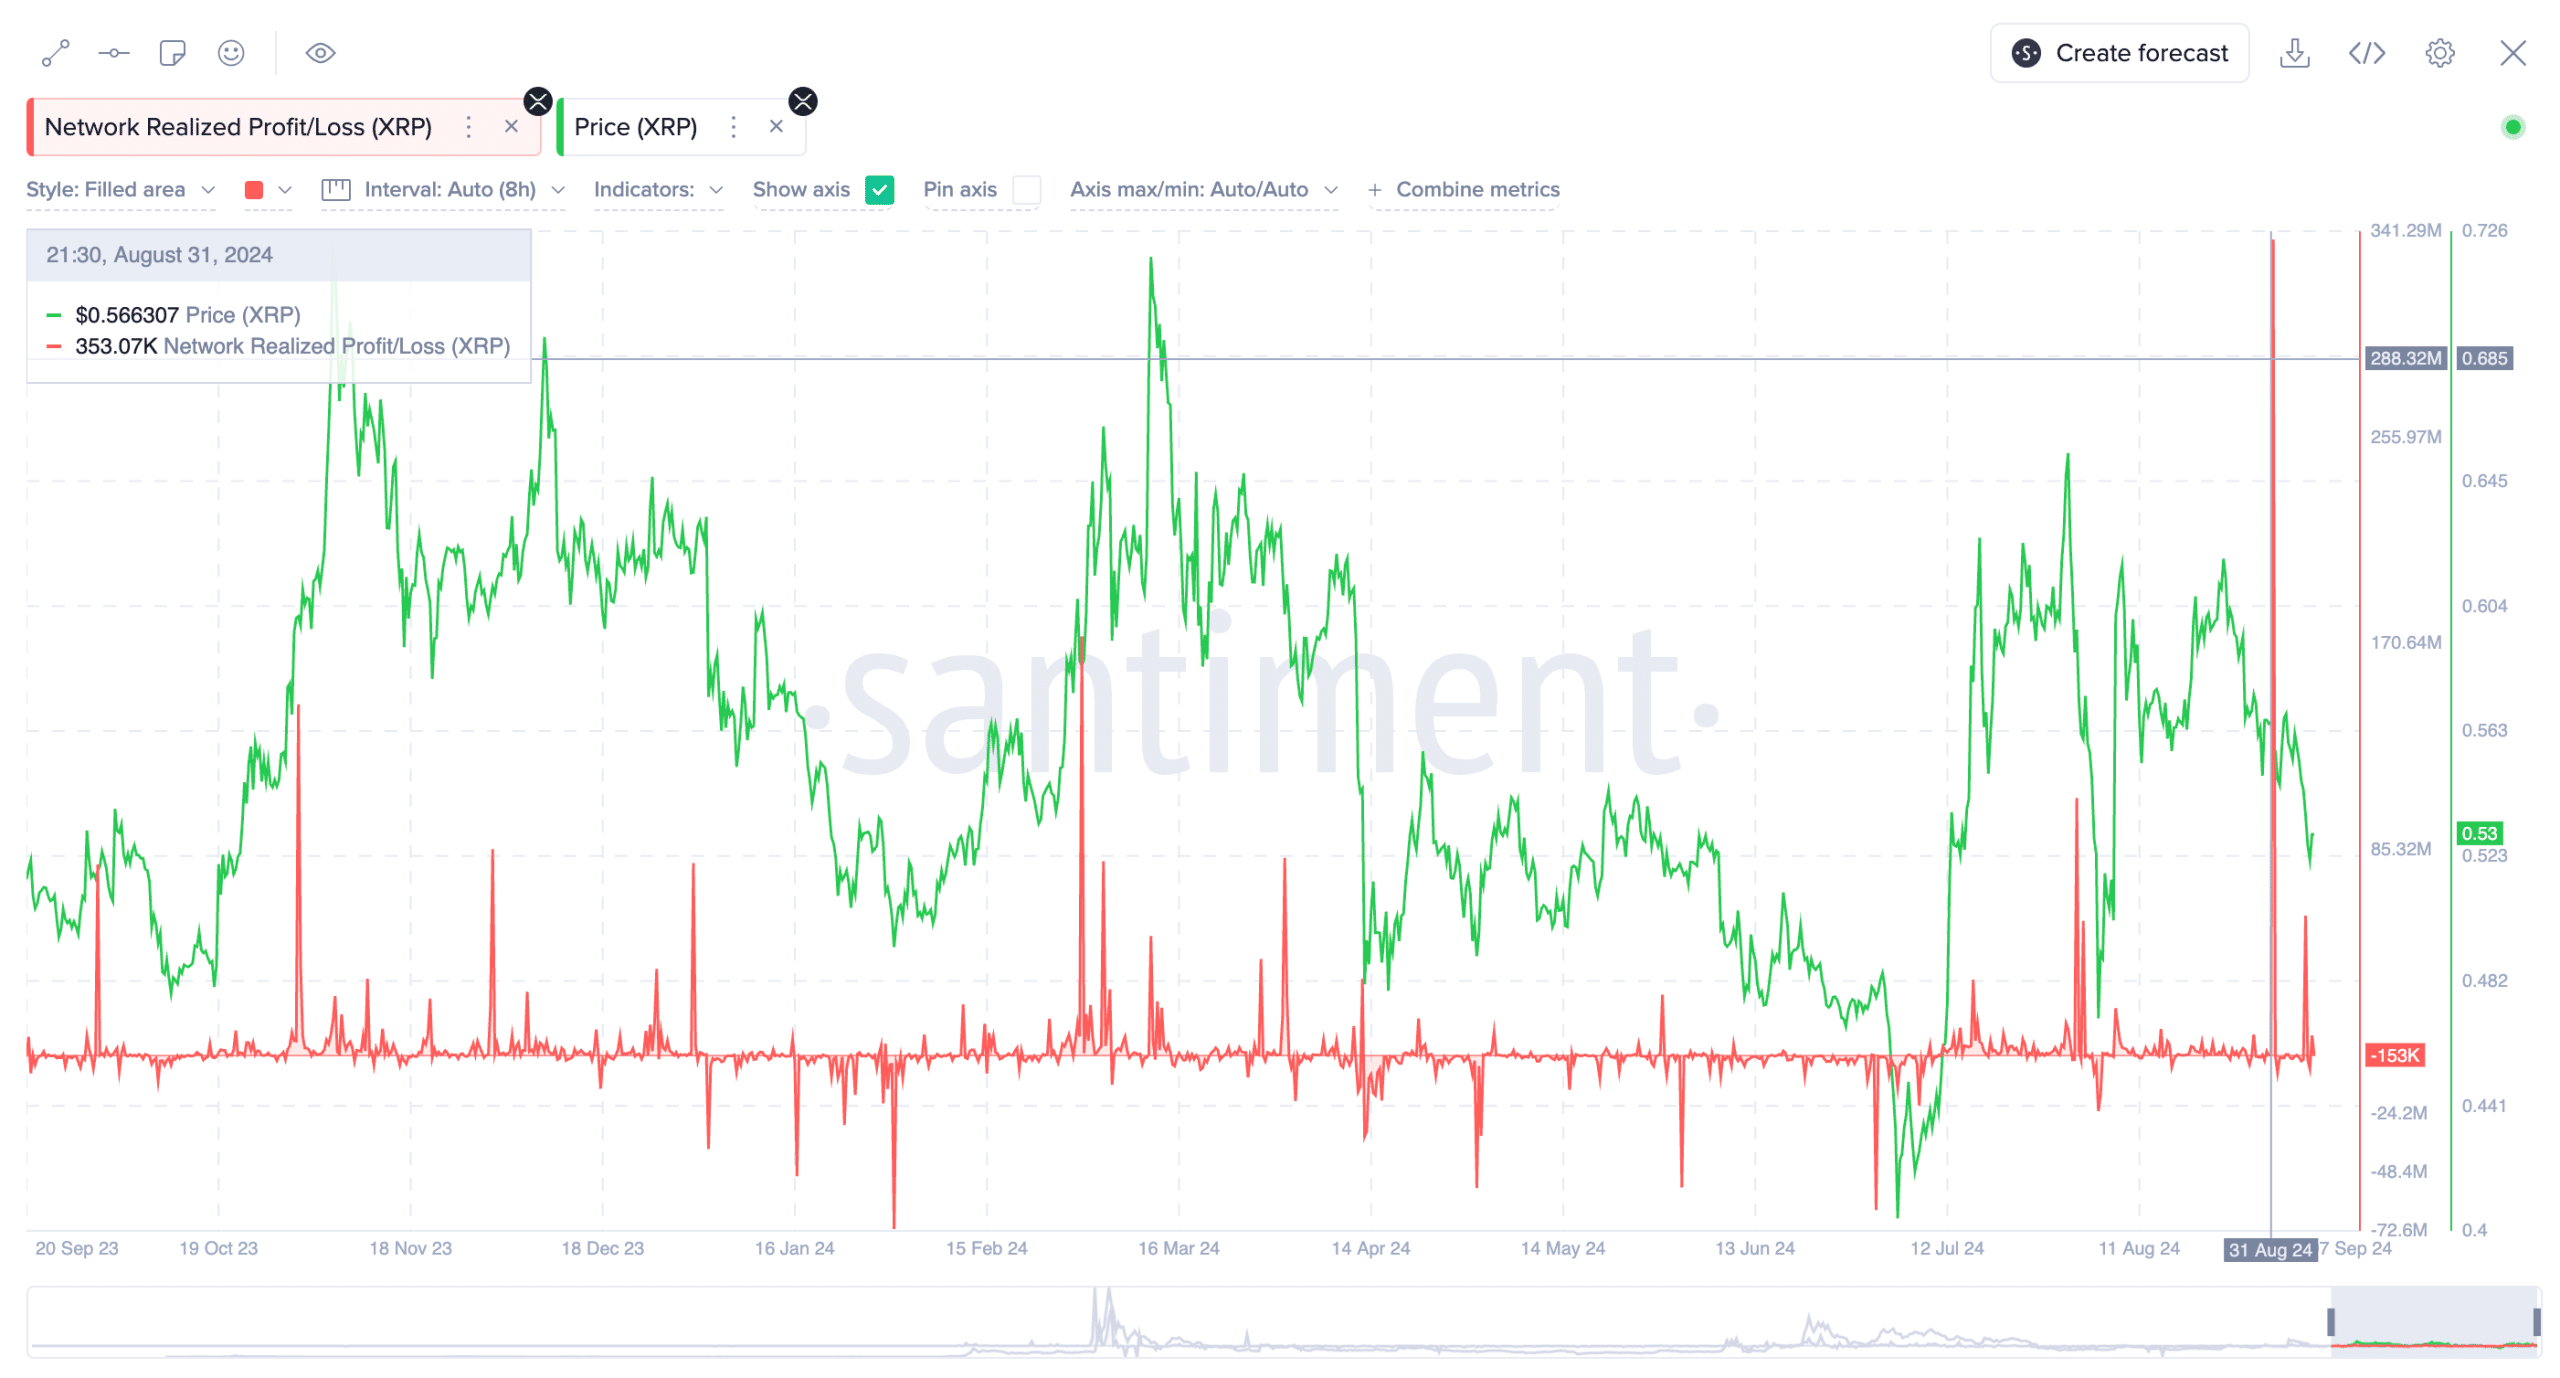
Task: Click the 20 Sep 23 date label
Action: [x=77, y=1248]
